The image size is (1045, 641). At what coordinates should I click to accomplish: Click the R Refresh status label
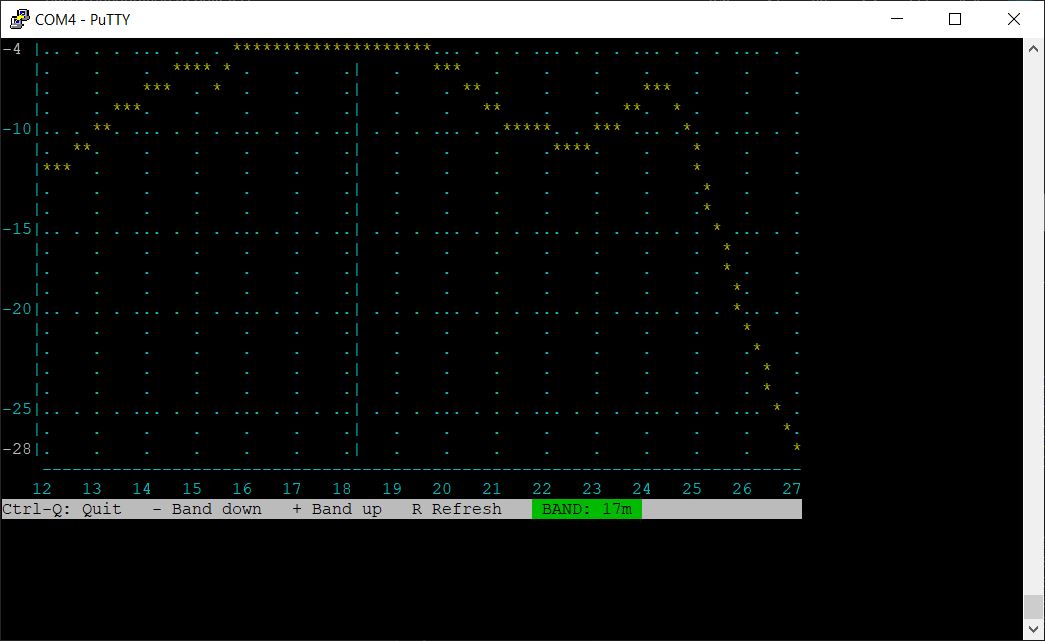[x=459, y=509]
